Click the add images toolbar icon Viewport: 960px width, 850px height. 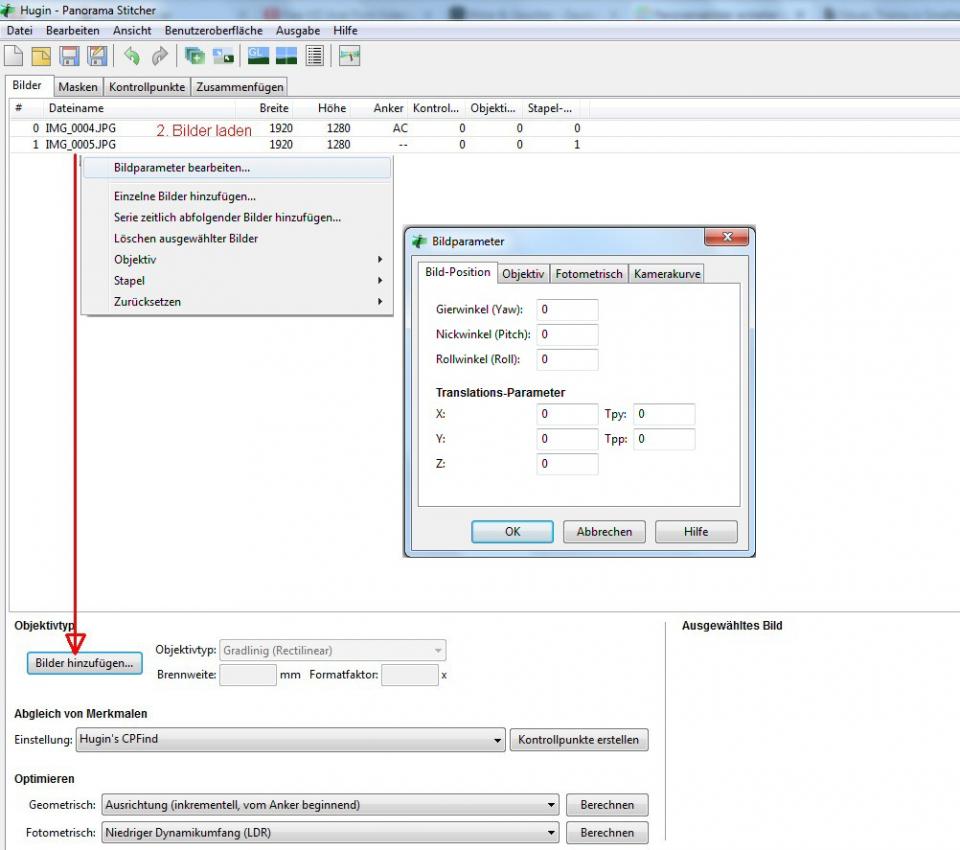pyautogui.click(x=194, y=56)
